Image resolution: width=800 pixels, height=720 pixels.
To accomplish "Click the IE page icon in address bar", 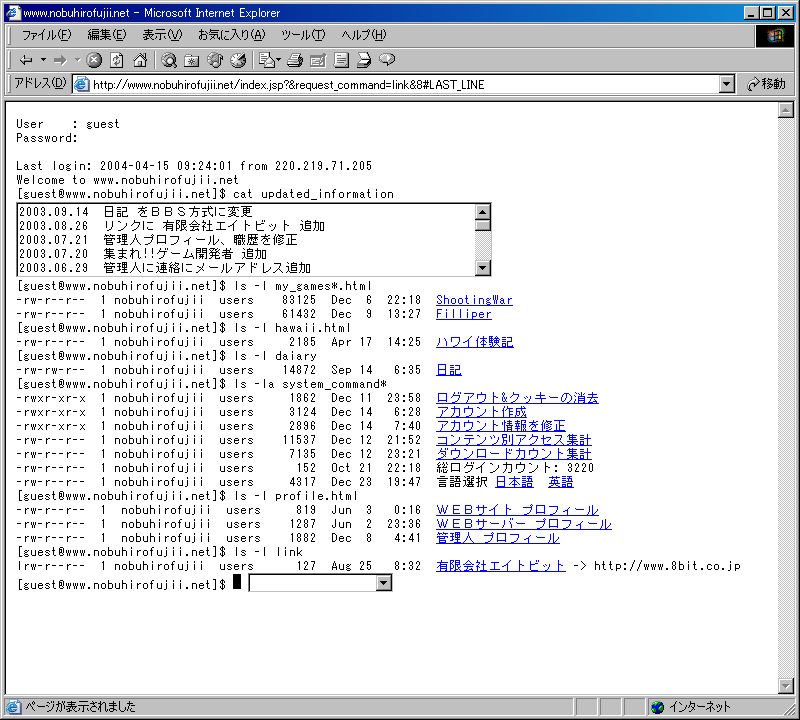I will 82,84.
